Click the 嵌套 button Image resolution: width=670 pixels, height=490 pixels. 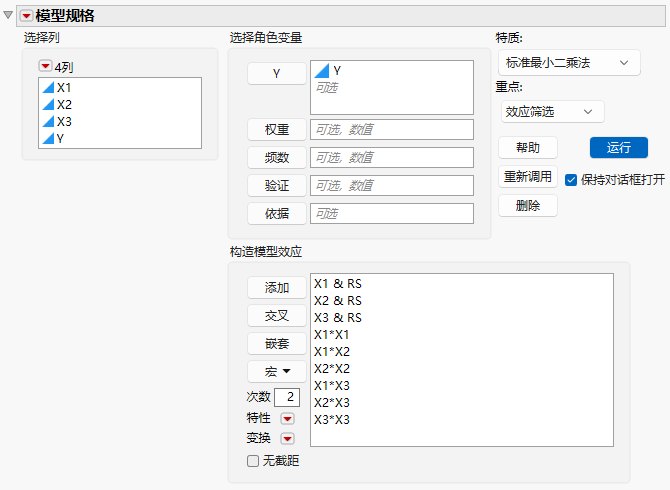click(276, 343)
